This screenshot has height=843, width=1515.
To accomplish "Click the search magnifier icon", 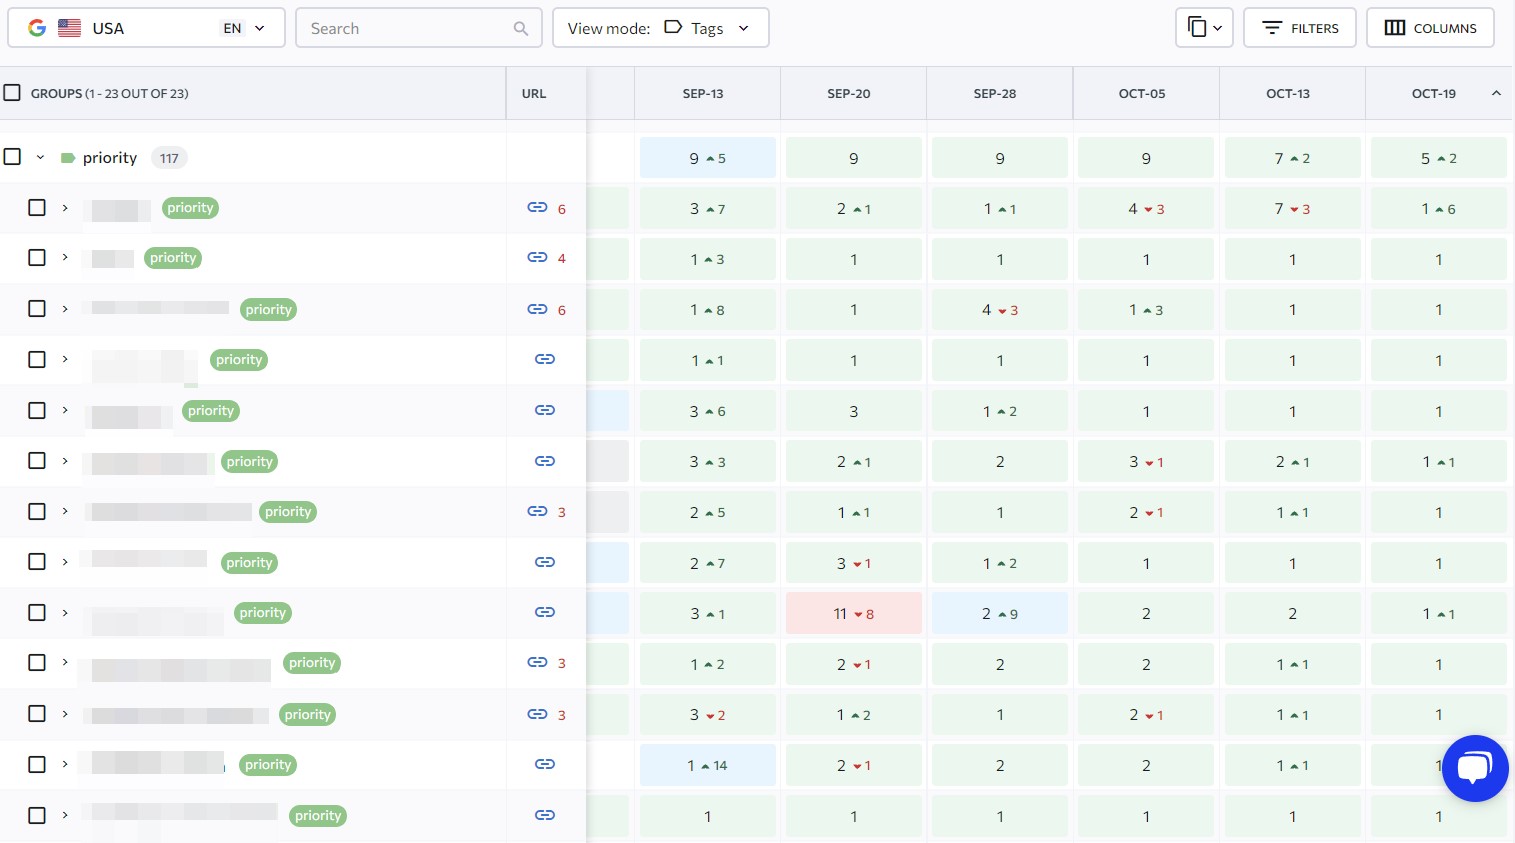I will pos(521,29).
